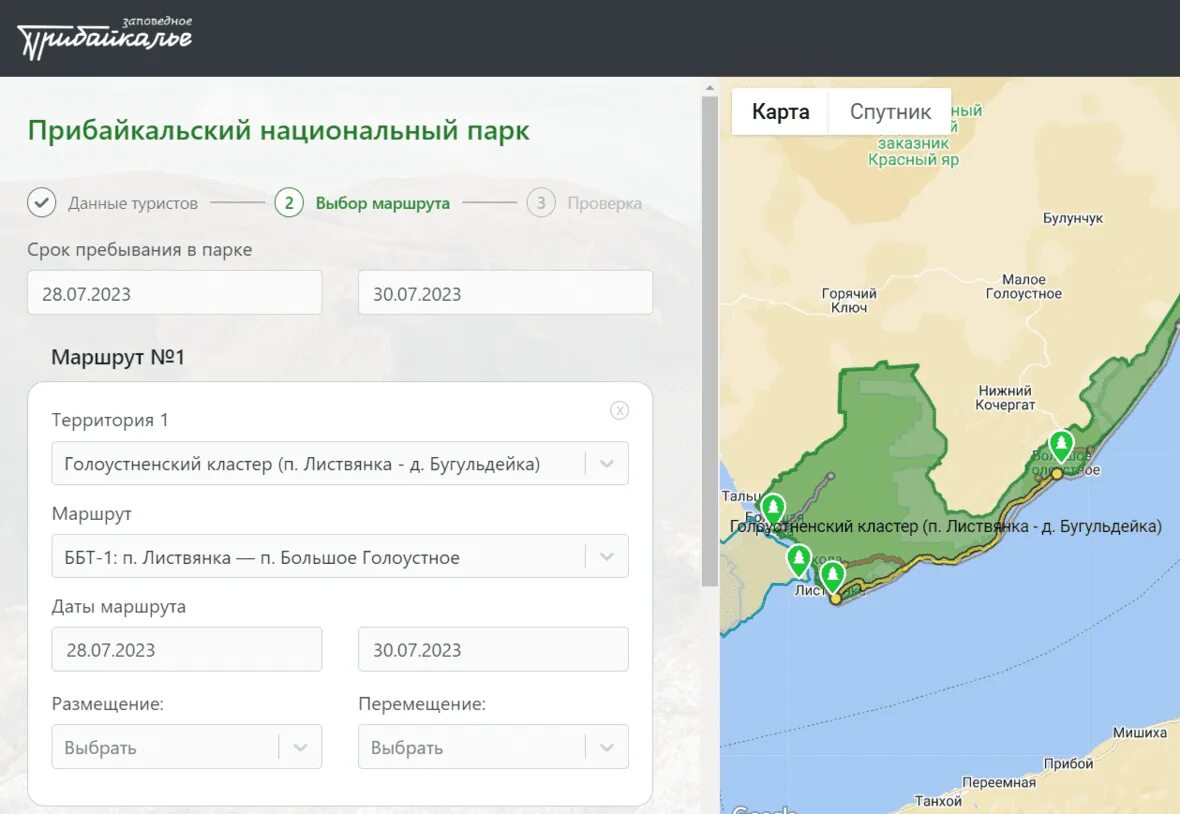Open the Перемещение dropdown
The image size is (1180, 814).
(493, 747)
